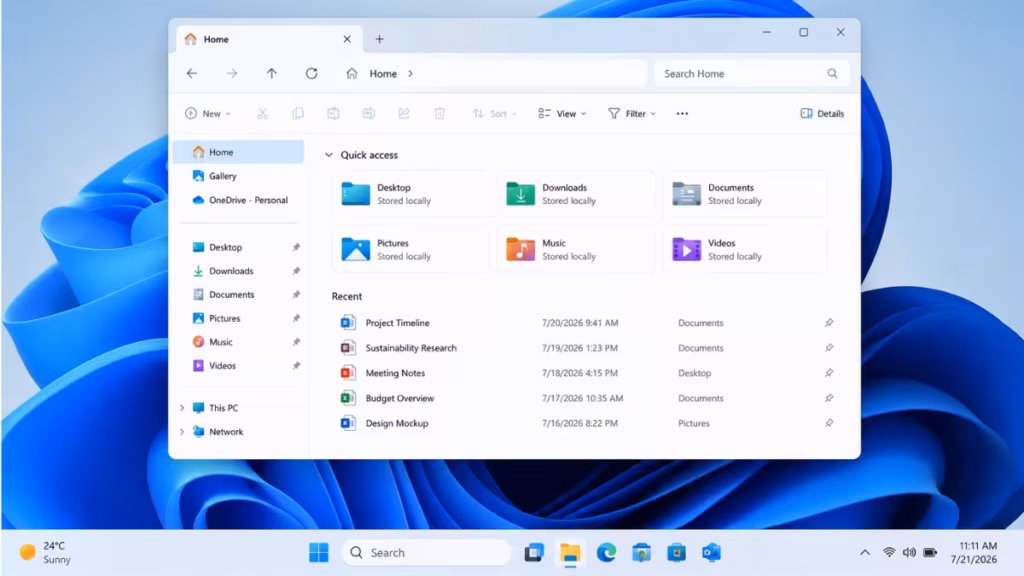Viewport: 1024px width, 576px height.
Task: Click the Share icon in toolbar
Action: tap(404, 114)
